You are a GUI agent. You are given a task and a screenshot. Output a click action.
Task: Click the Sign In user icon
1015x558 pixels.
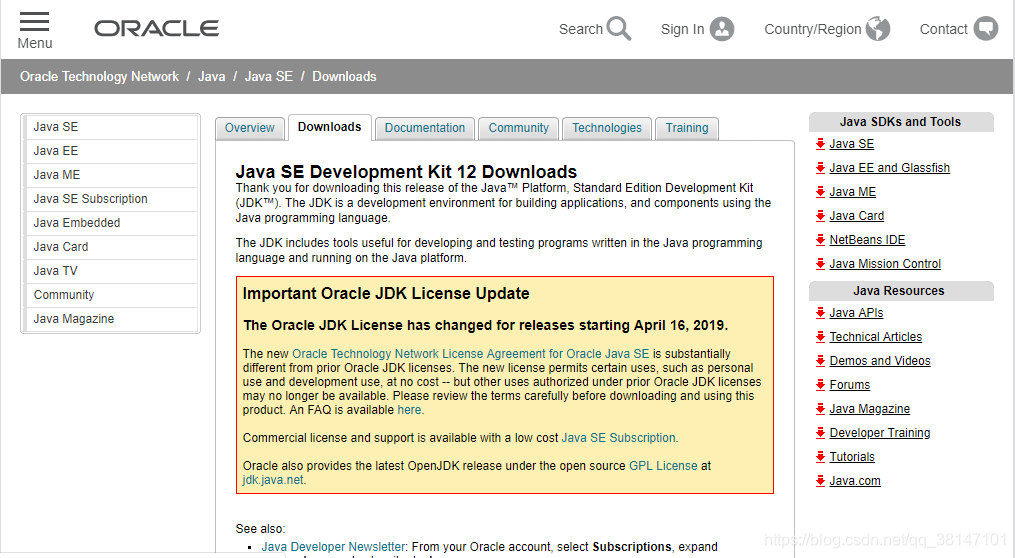(x=722, y=28)
